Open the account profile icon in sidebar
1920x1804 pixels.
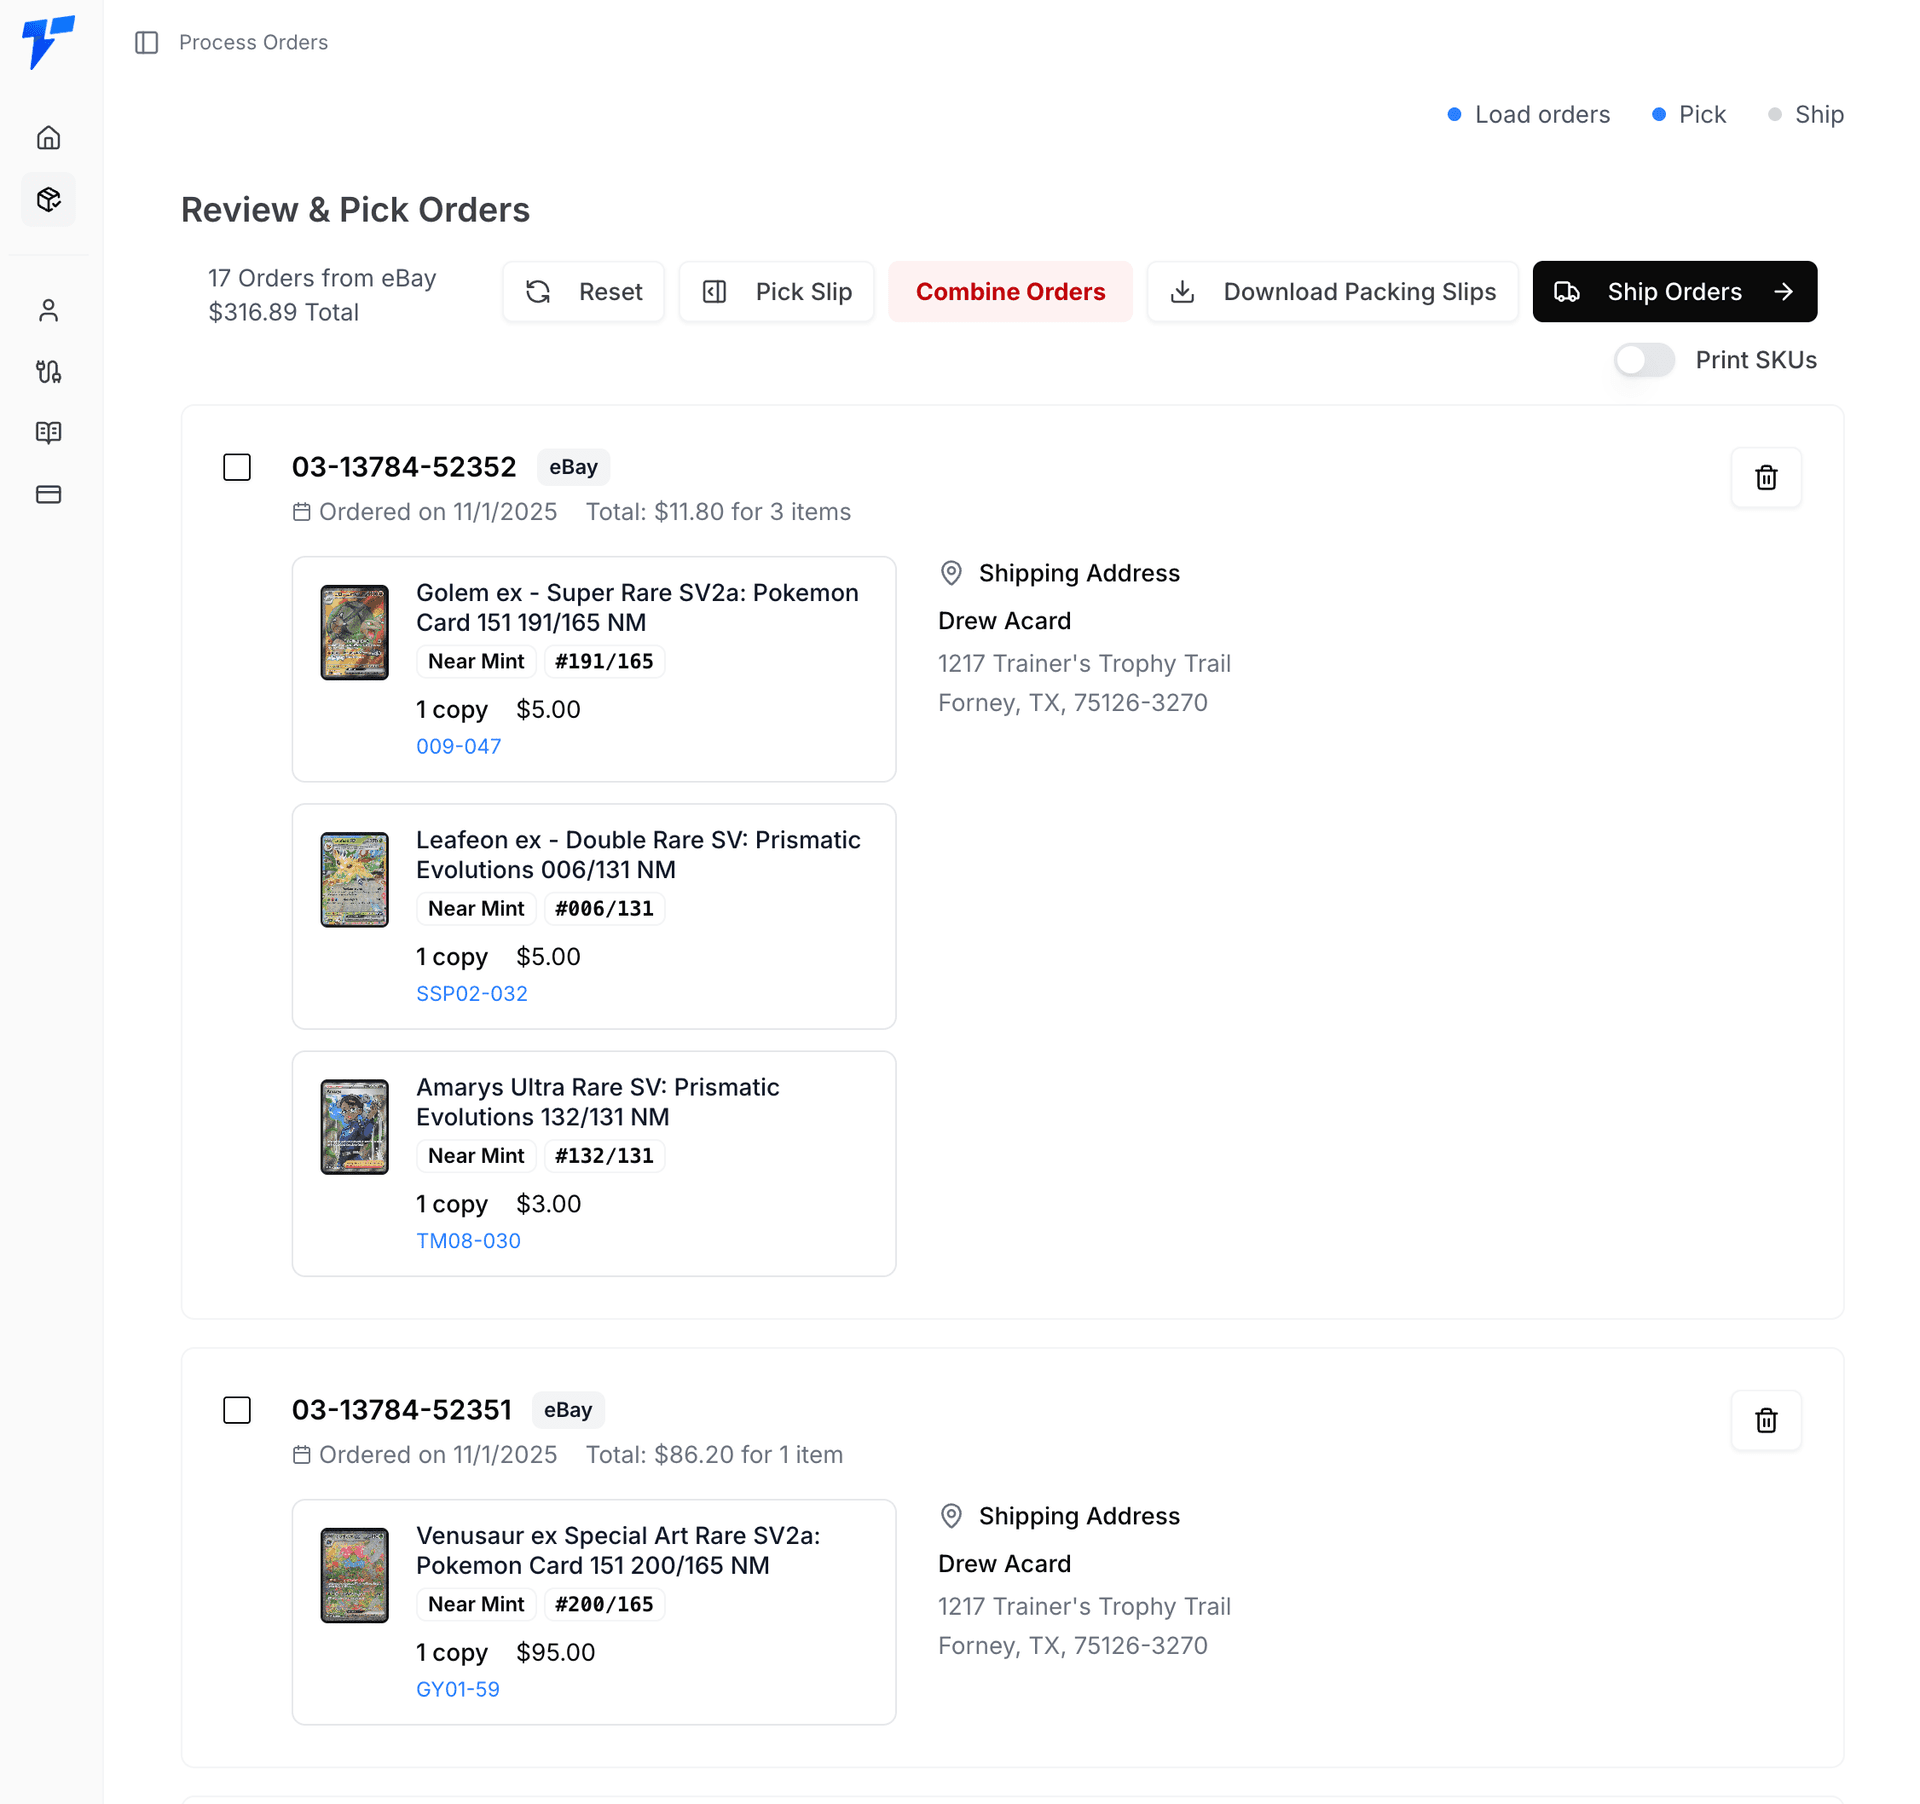pyautogui.click(x=48, y=310)
